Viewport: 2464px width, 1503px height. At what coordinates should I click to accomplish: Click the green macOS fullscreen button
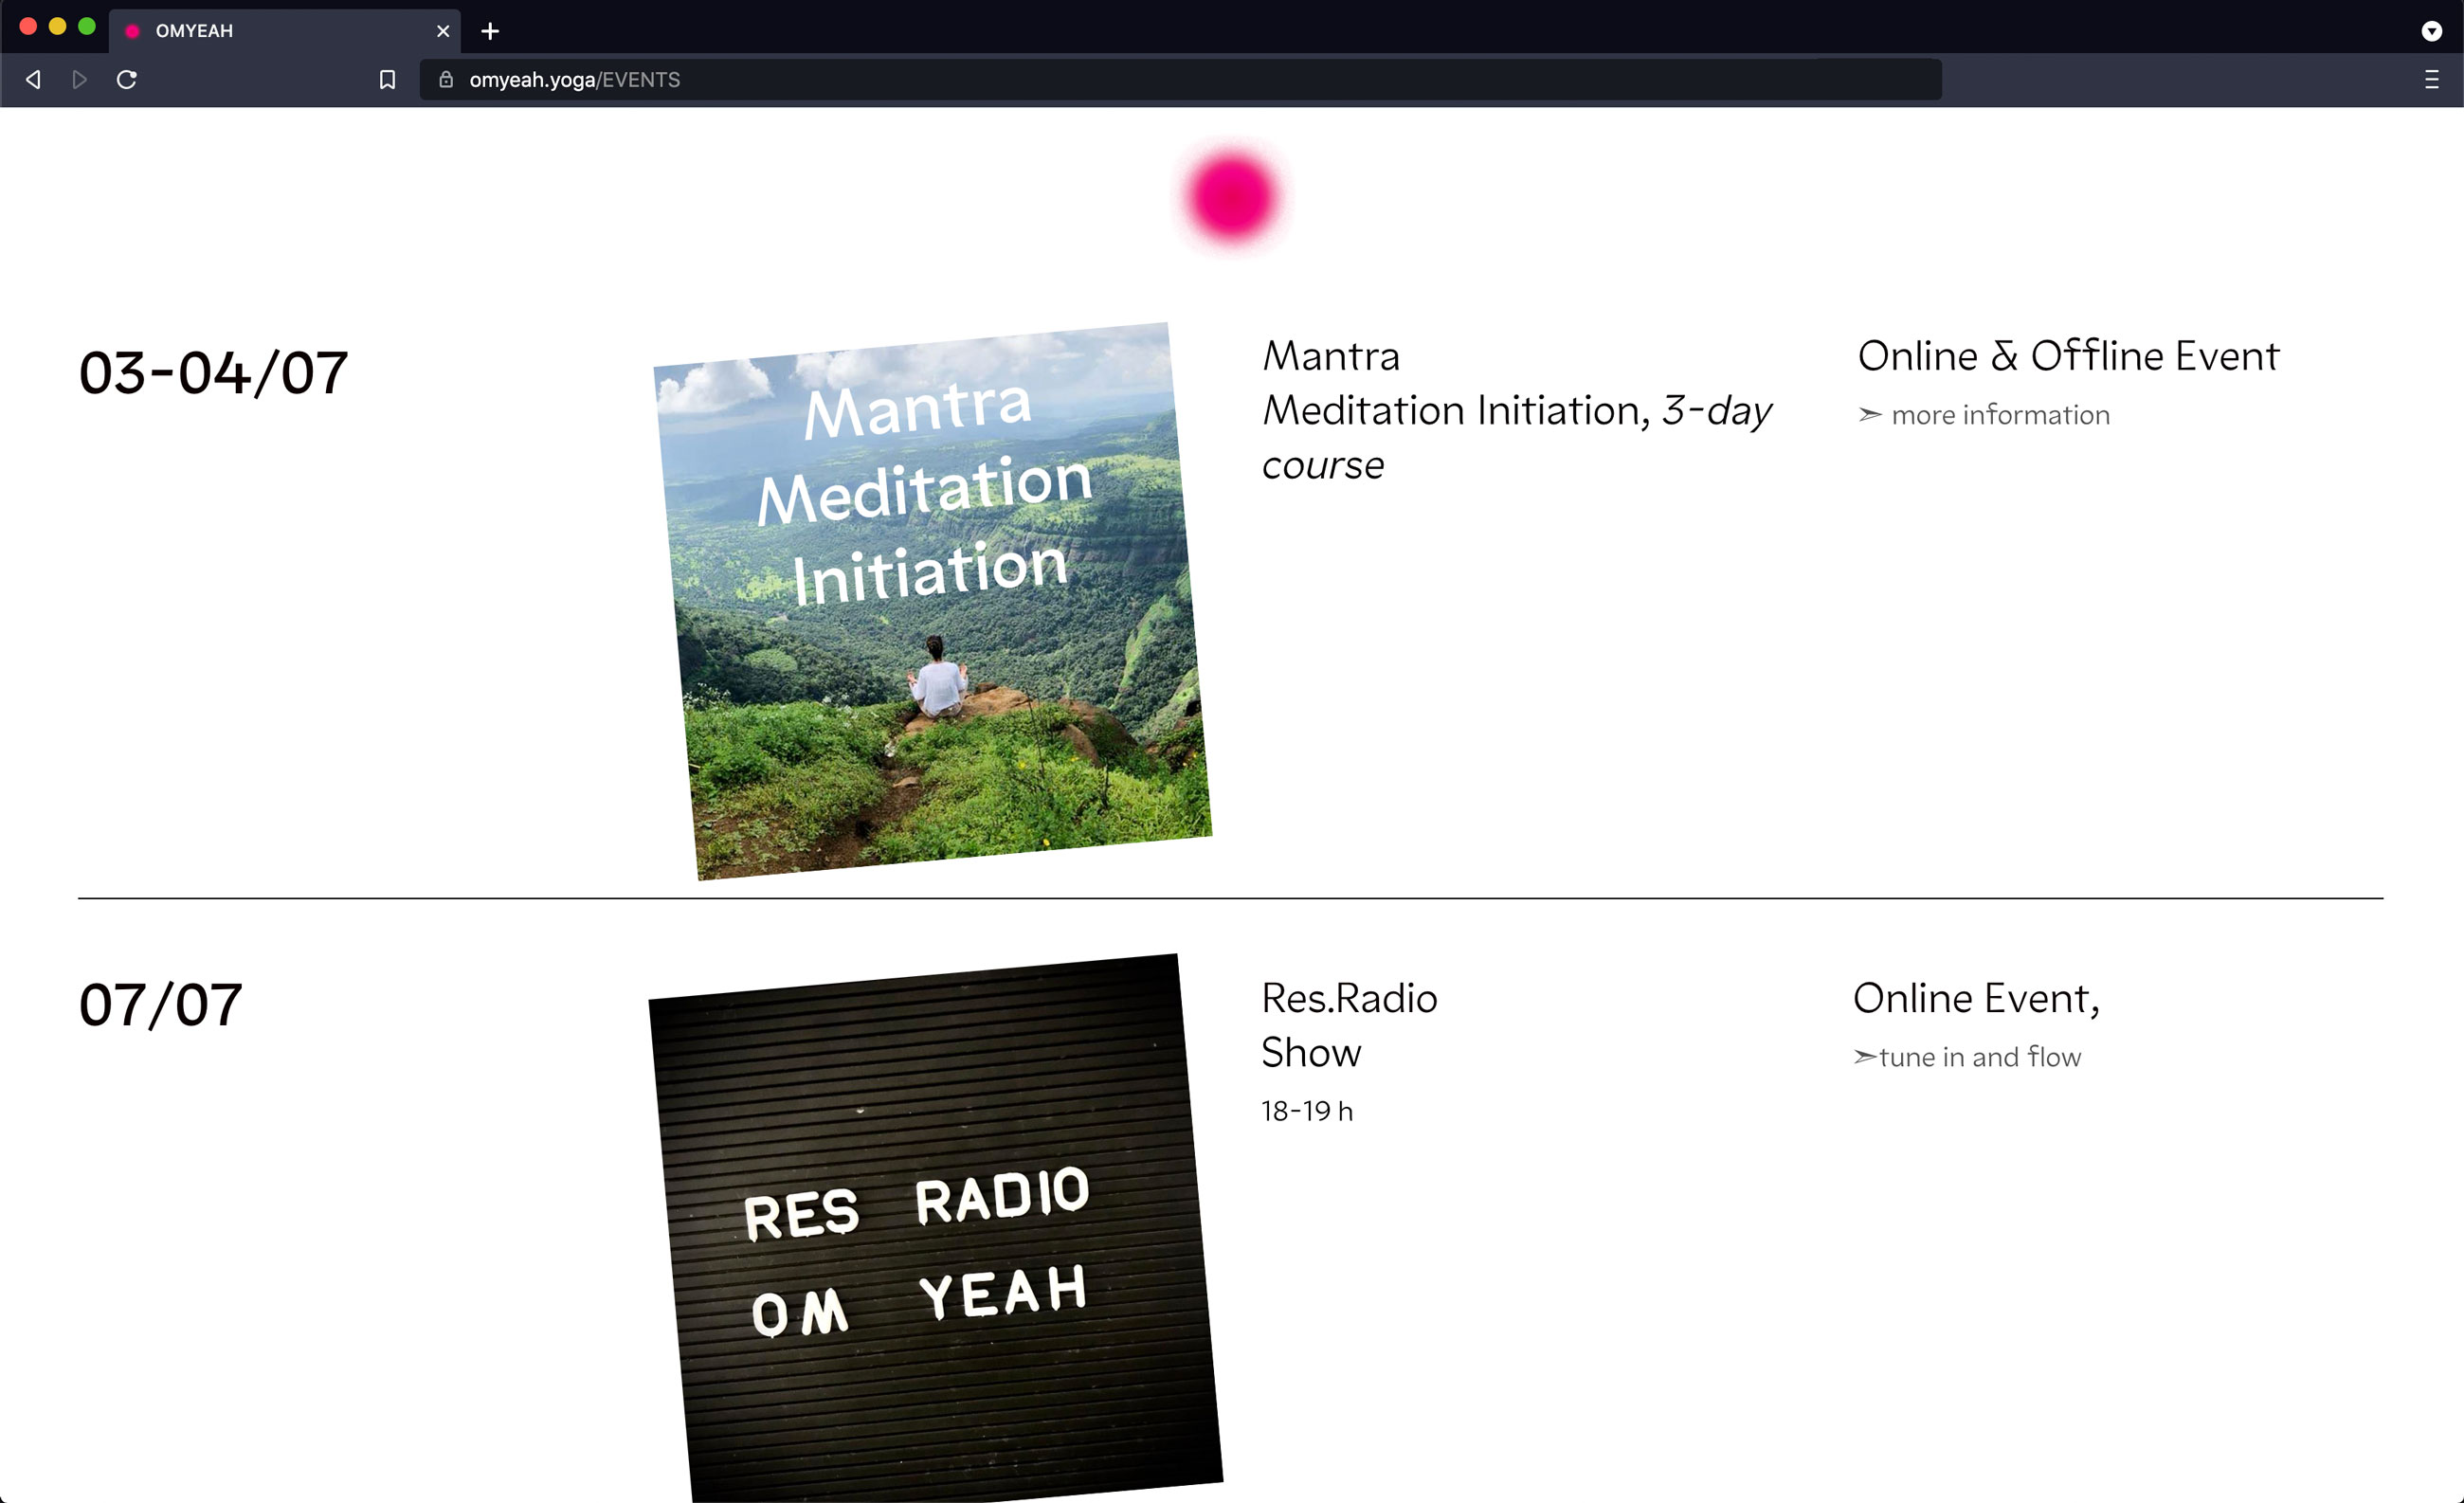point(87,27)
